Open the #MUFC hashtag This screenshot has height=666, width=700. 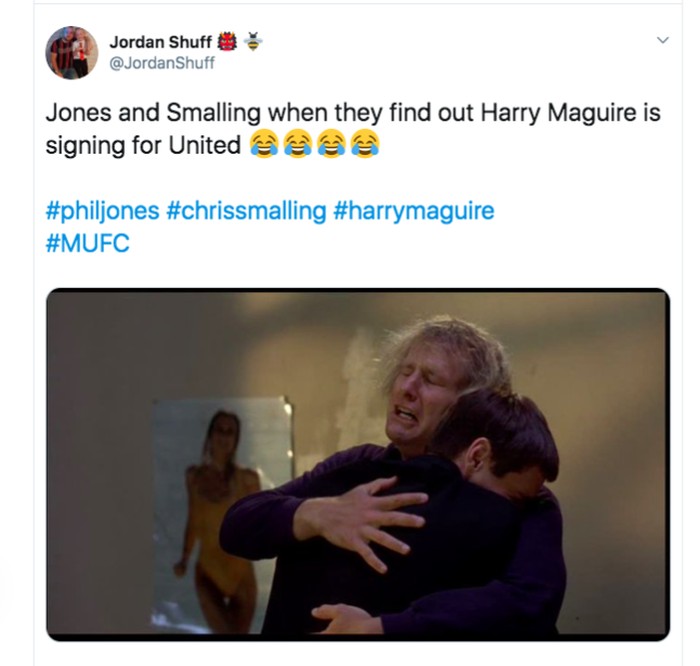click(88, 243)
